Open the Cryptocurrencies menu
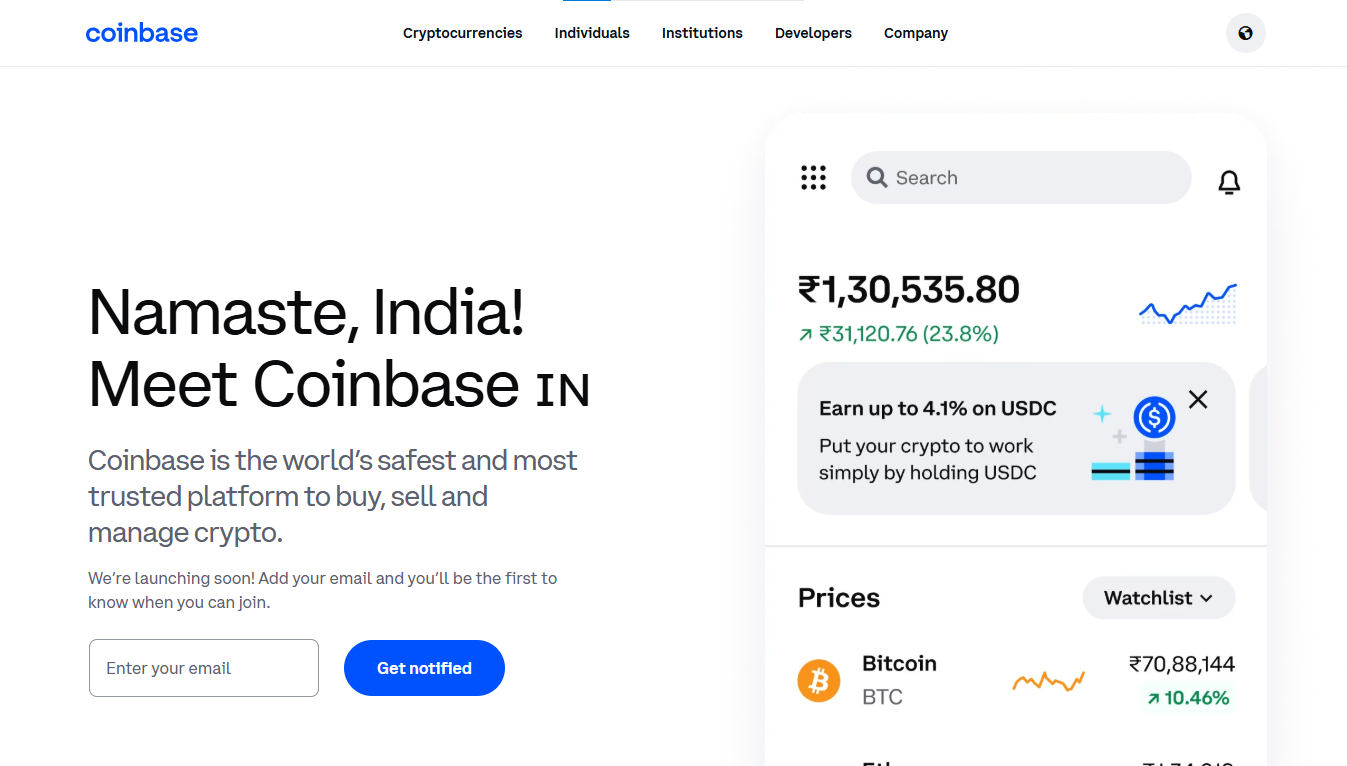Image resolution: width=1347 pixels, height=766 pixels. click(462, 33)
